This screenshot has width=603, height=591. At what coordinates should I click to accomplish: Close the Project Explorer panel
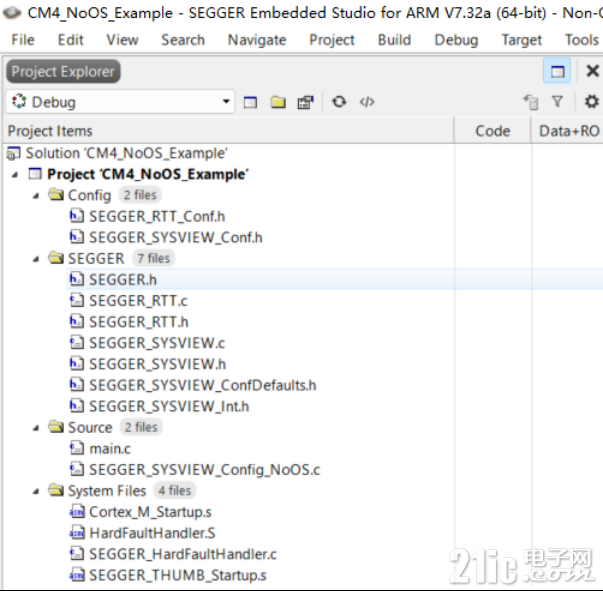click(x=592, y=71)
